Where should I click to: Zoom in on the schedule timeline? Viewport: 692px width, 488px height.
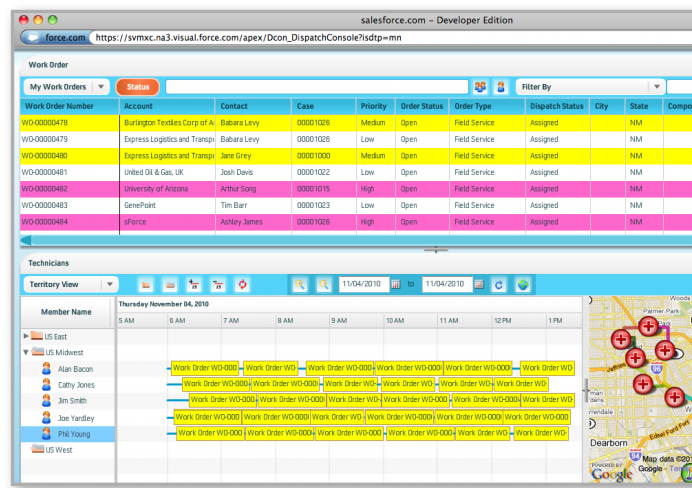pyautogui.click(x=300, y=285)
